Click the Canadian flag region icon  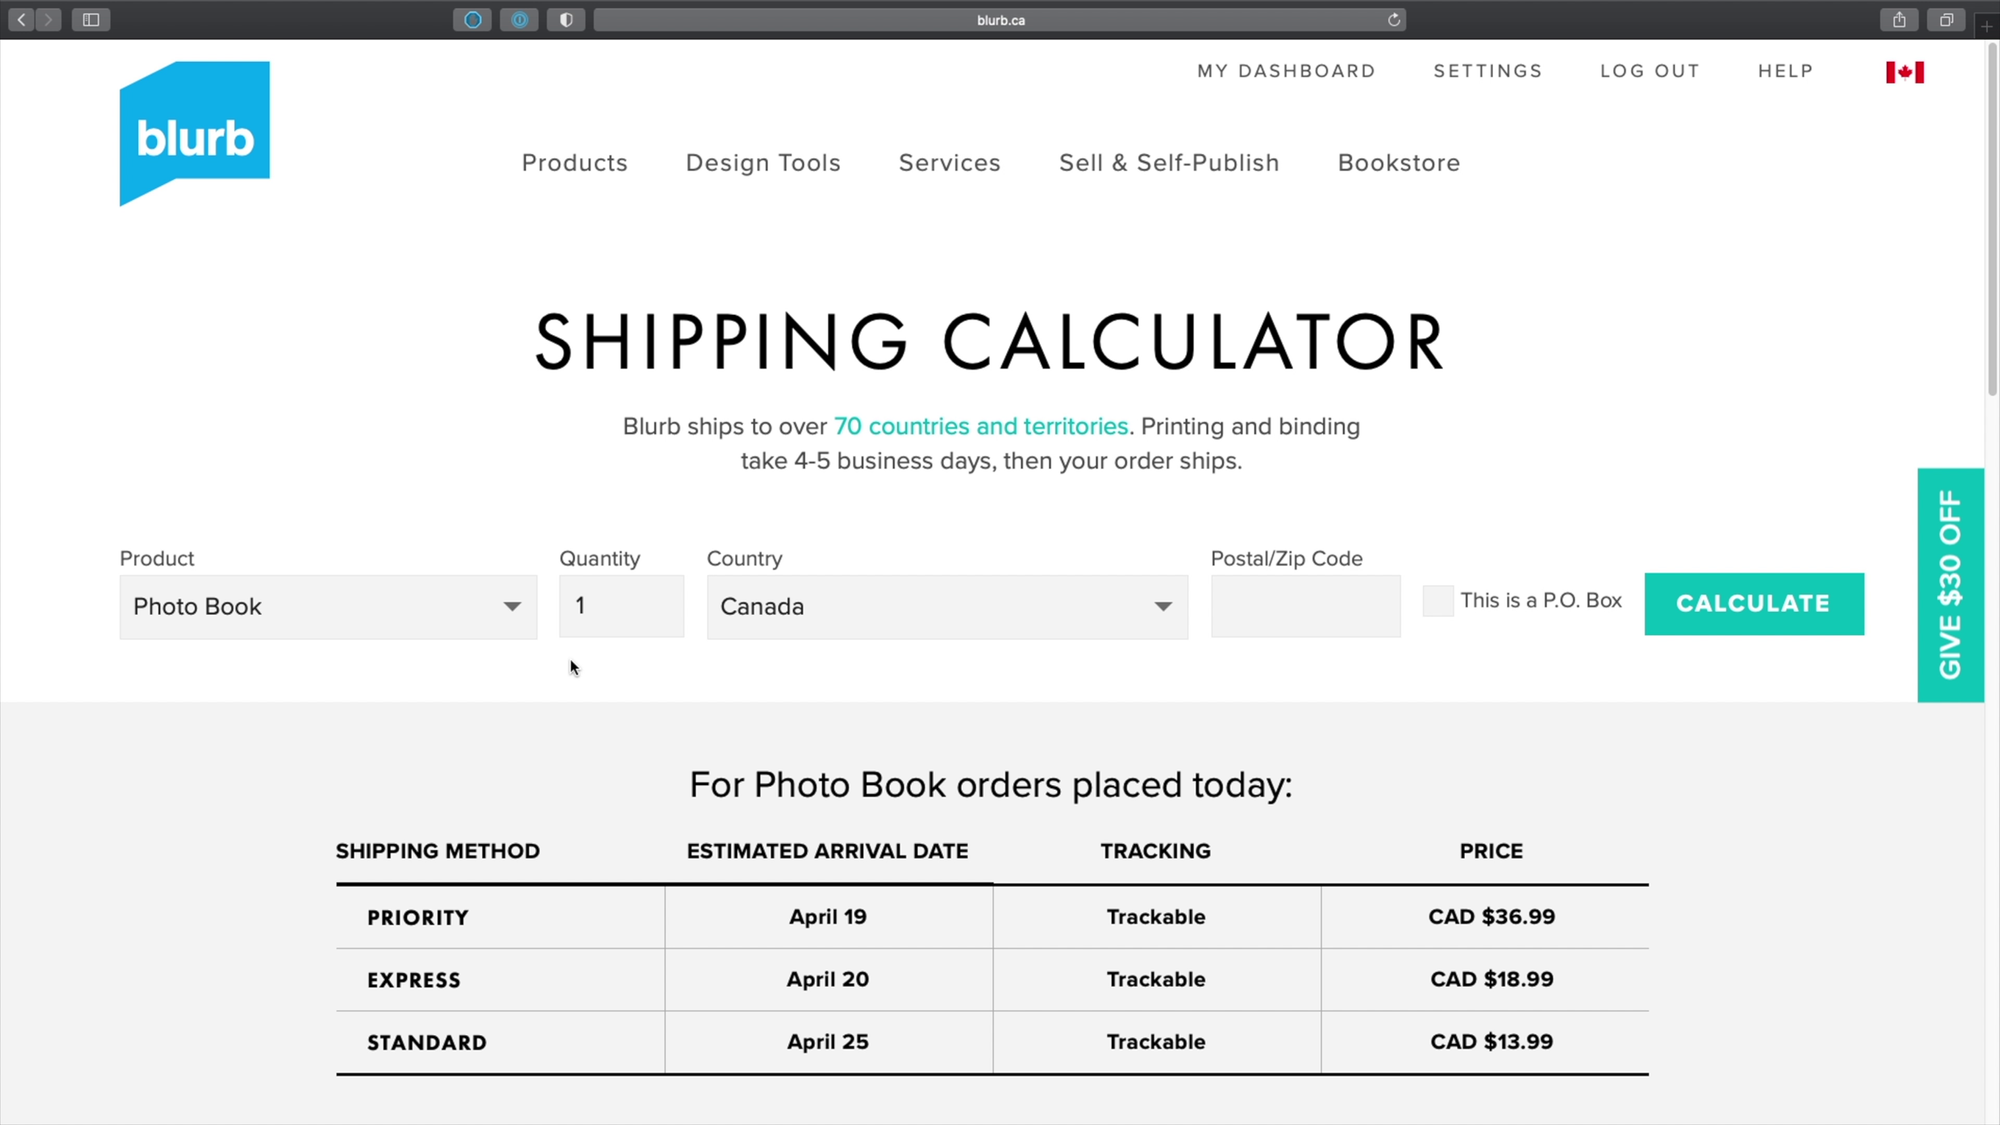point(1904,72)
